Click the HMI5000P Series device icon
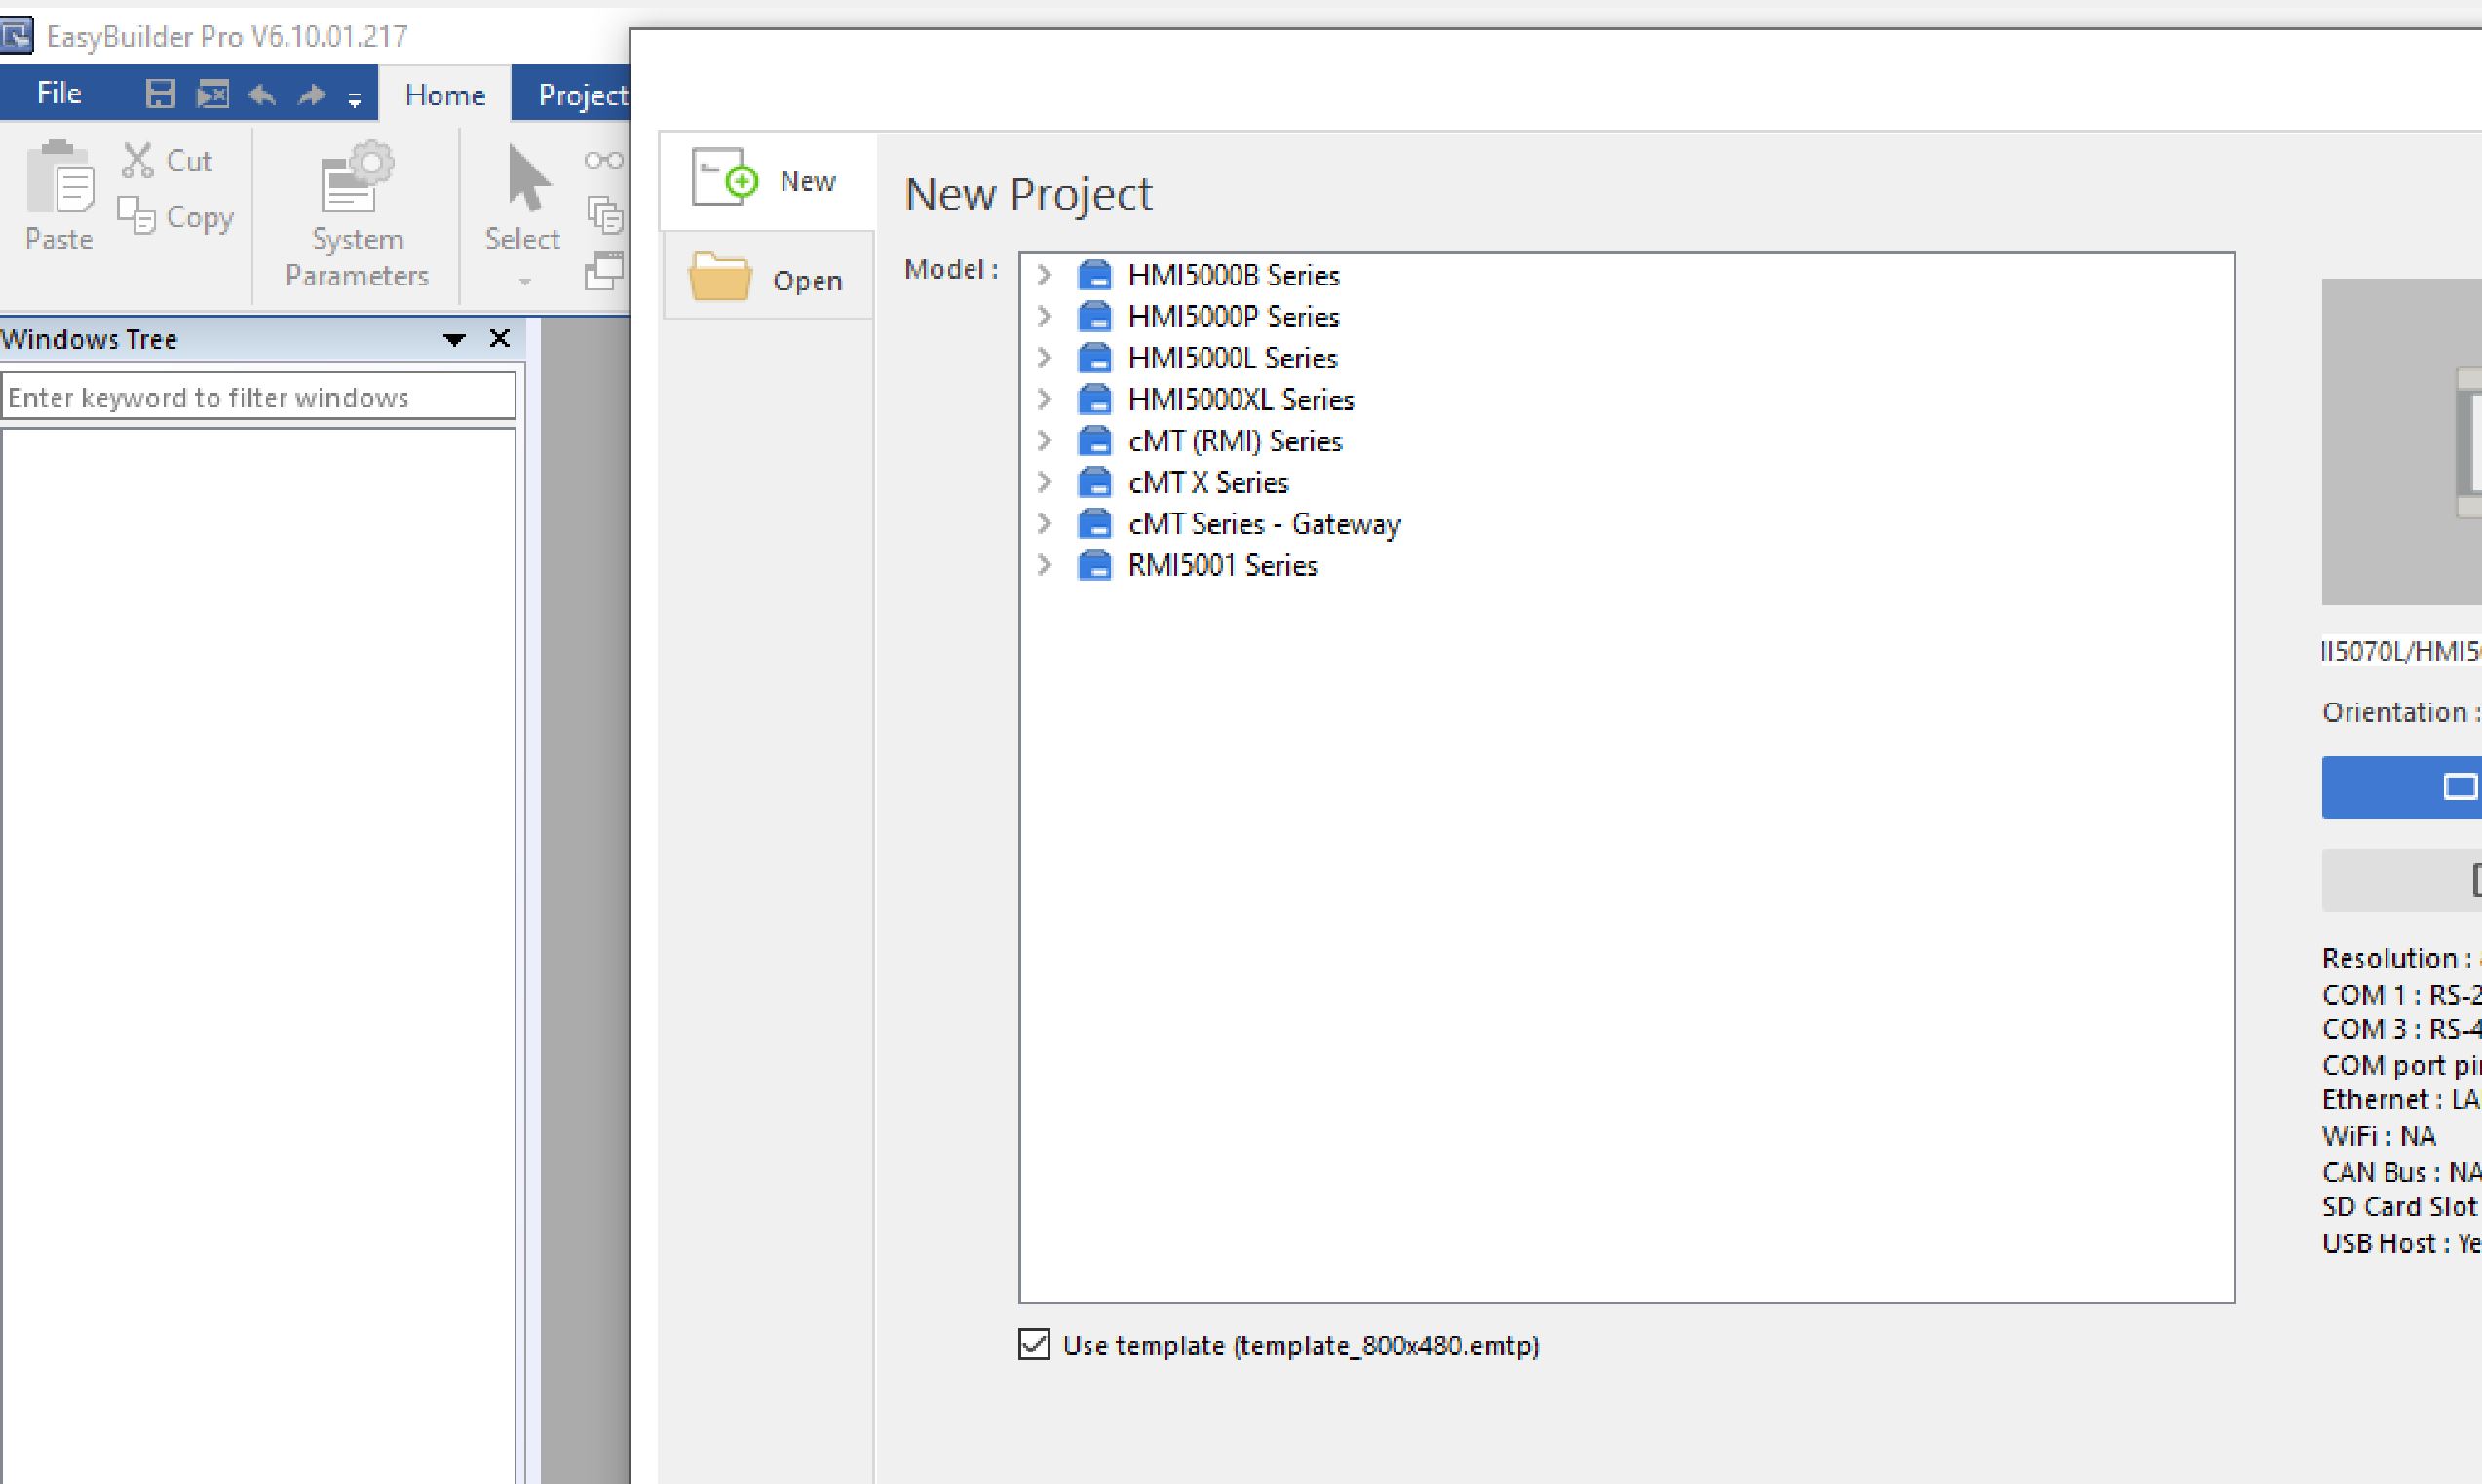2482x1484 pixels. click(x=1095, y=317)
